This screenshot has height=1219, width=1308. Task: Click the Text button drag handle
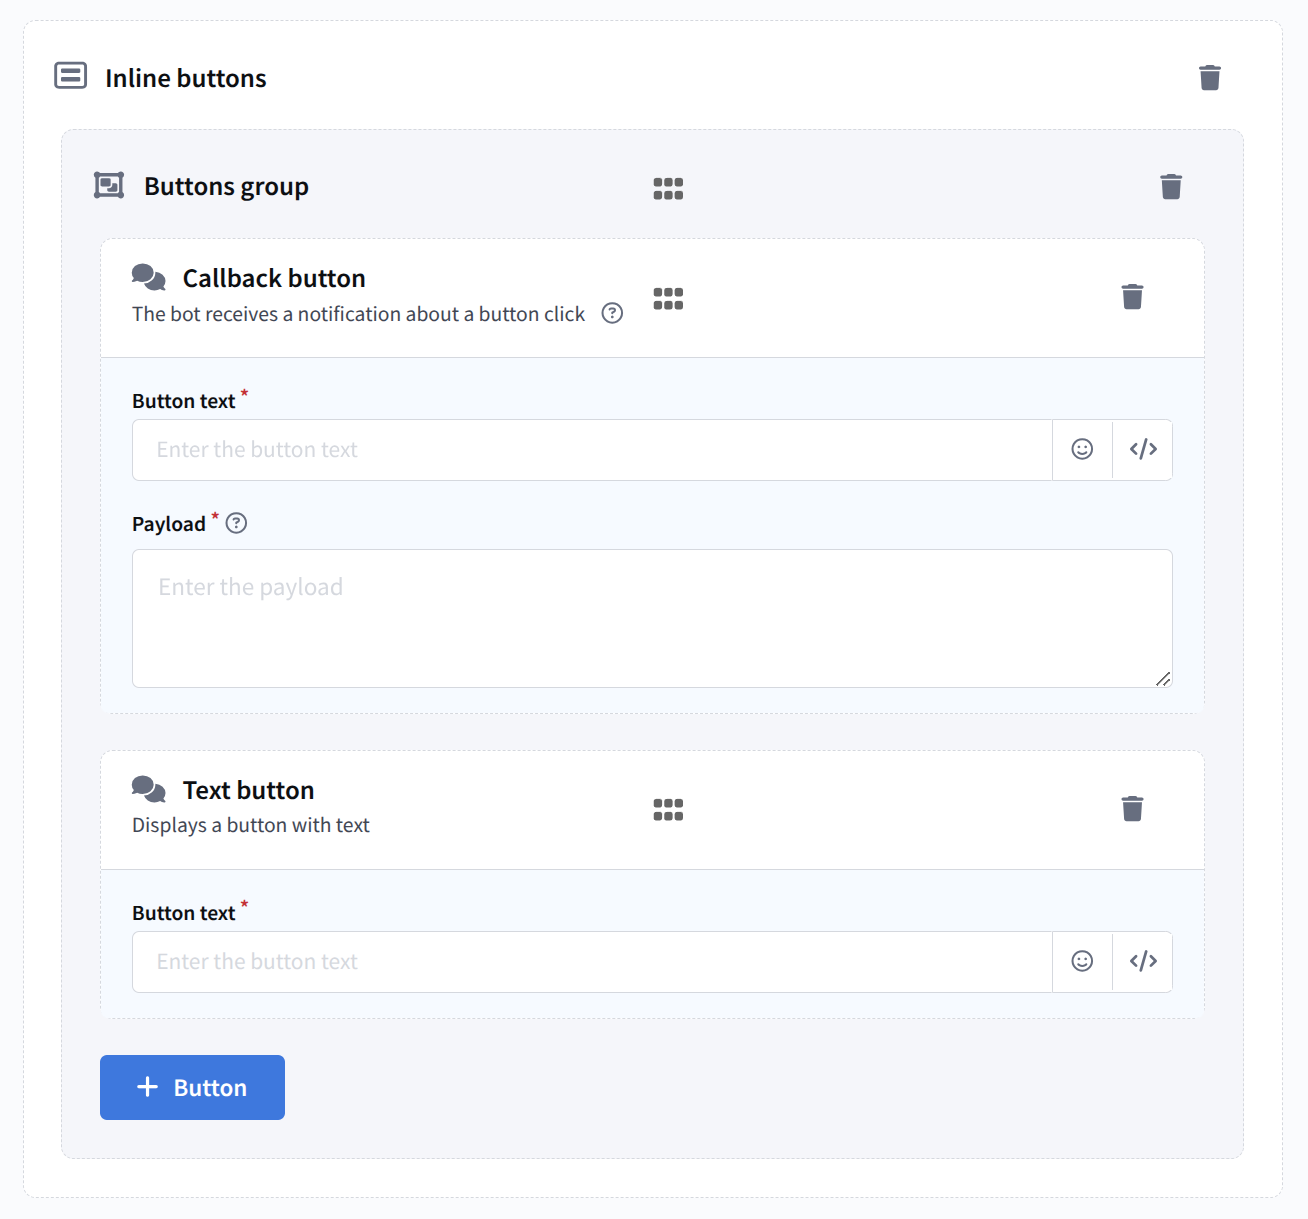point(668,810)
